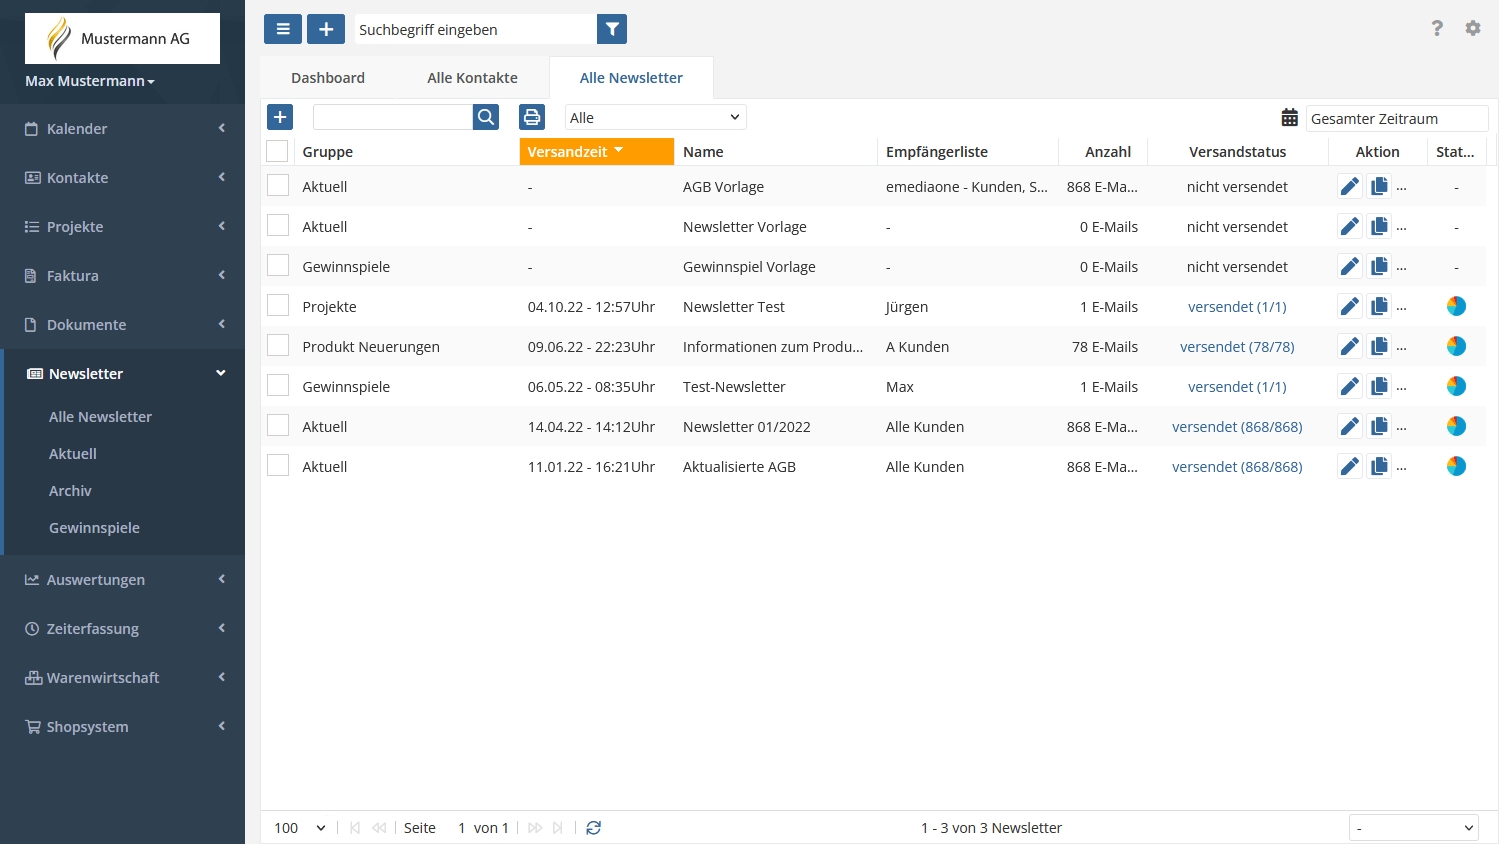Expand the Auswertungen sidebar section
This screenshot has width=1499, height=844.
(x=122, y=579)
